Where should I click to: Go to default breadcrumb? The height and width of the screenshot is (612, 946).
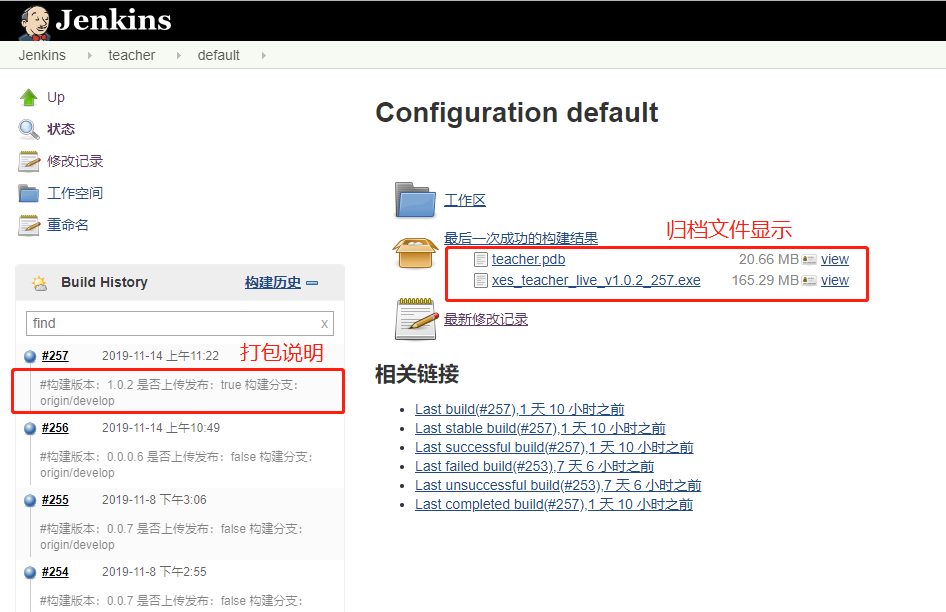[x=218, y=56]
